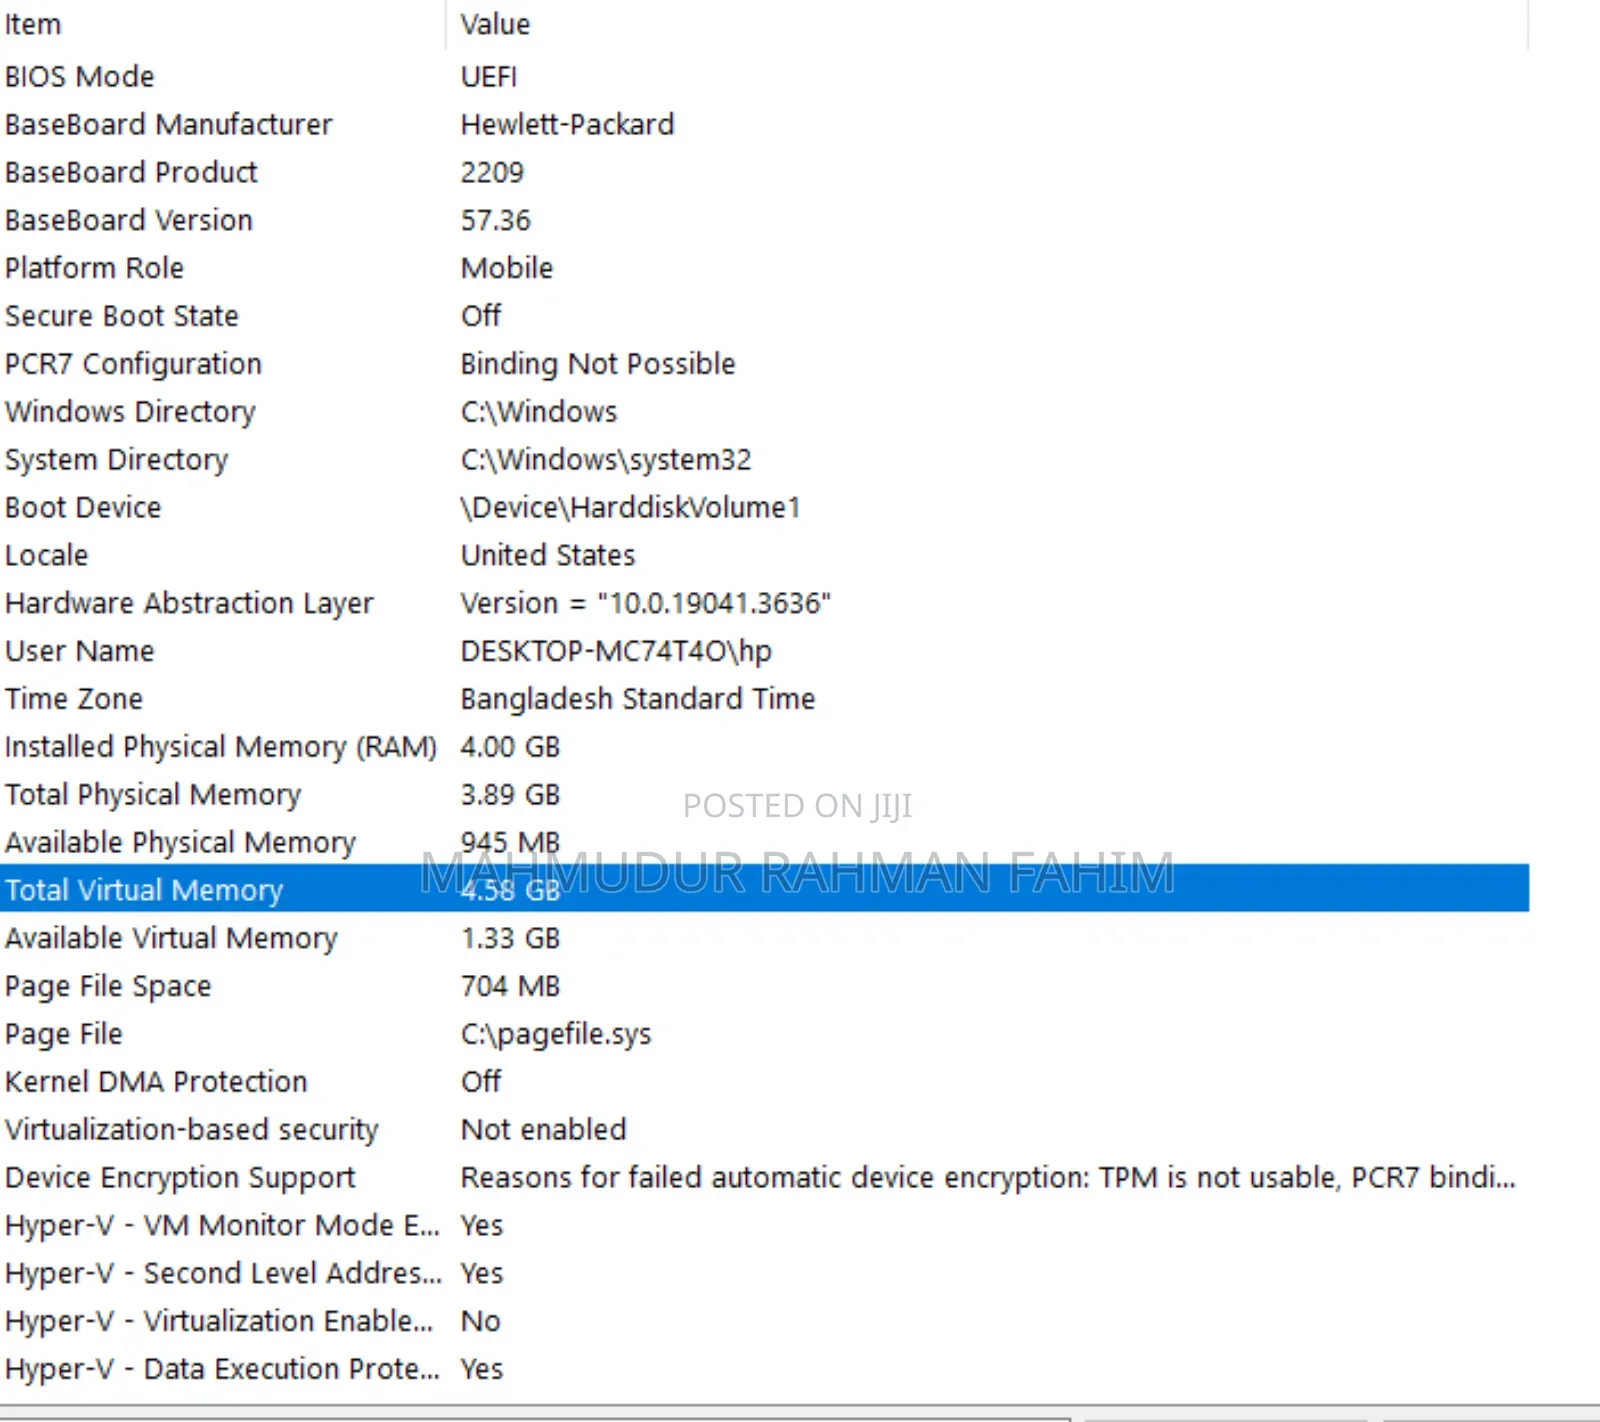Select the Hardware Abstraction Layer row
Screen dimensions: 1600x1422
(189, 604)
